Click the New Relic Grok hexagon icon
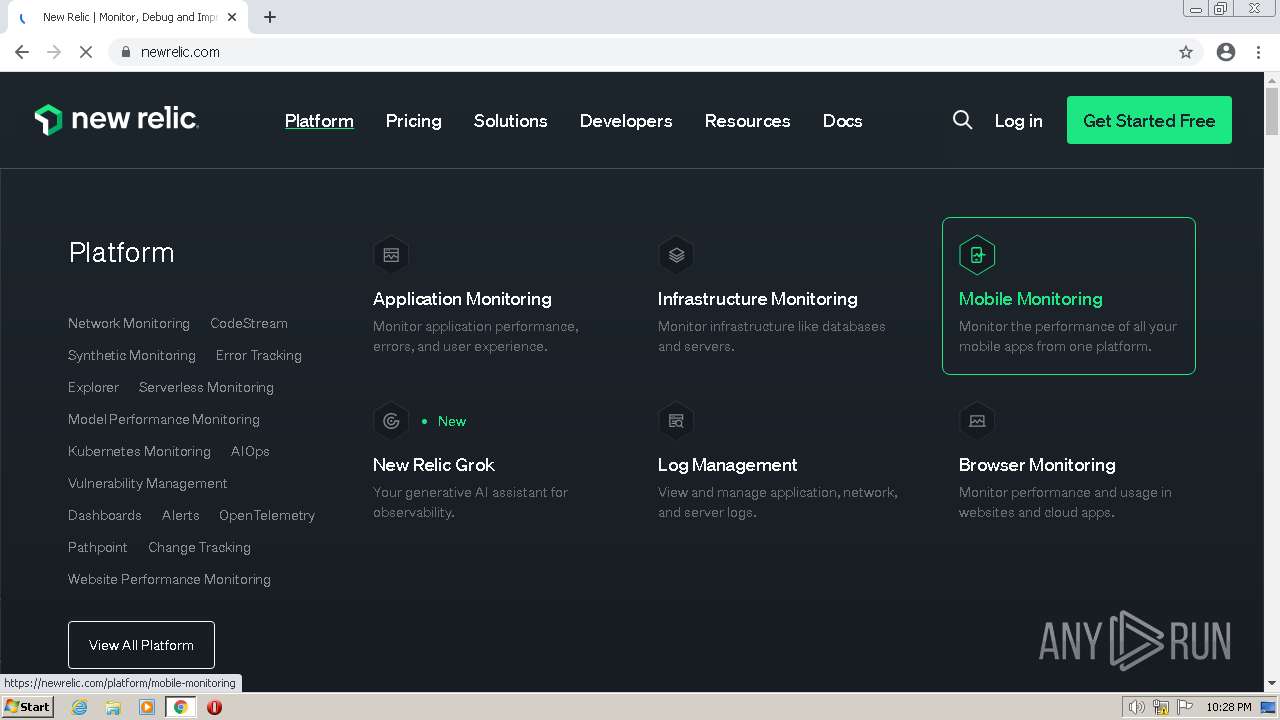Screen dimensions: 1280x720 click(391, 421)
